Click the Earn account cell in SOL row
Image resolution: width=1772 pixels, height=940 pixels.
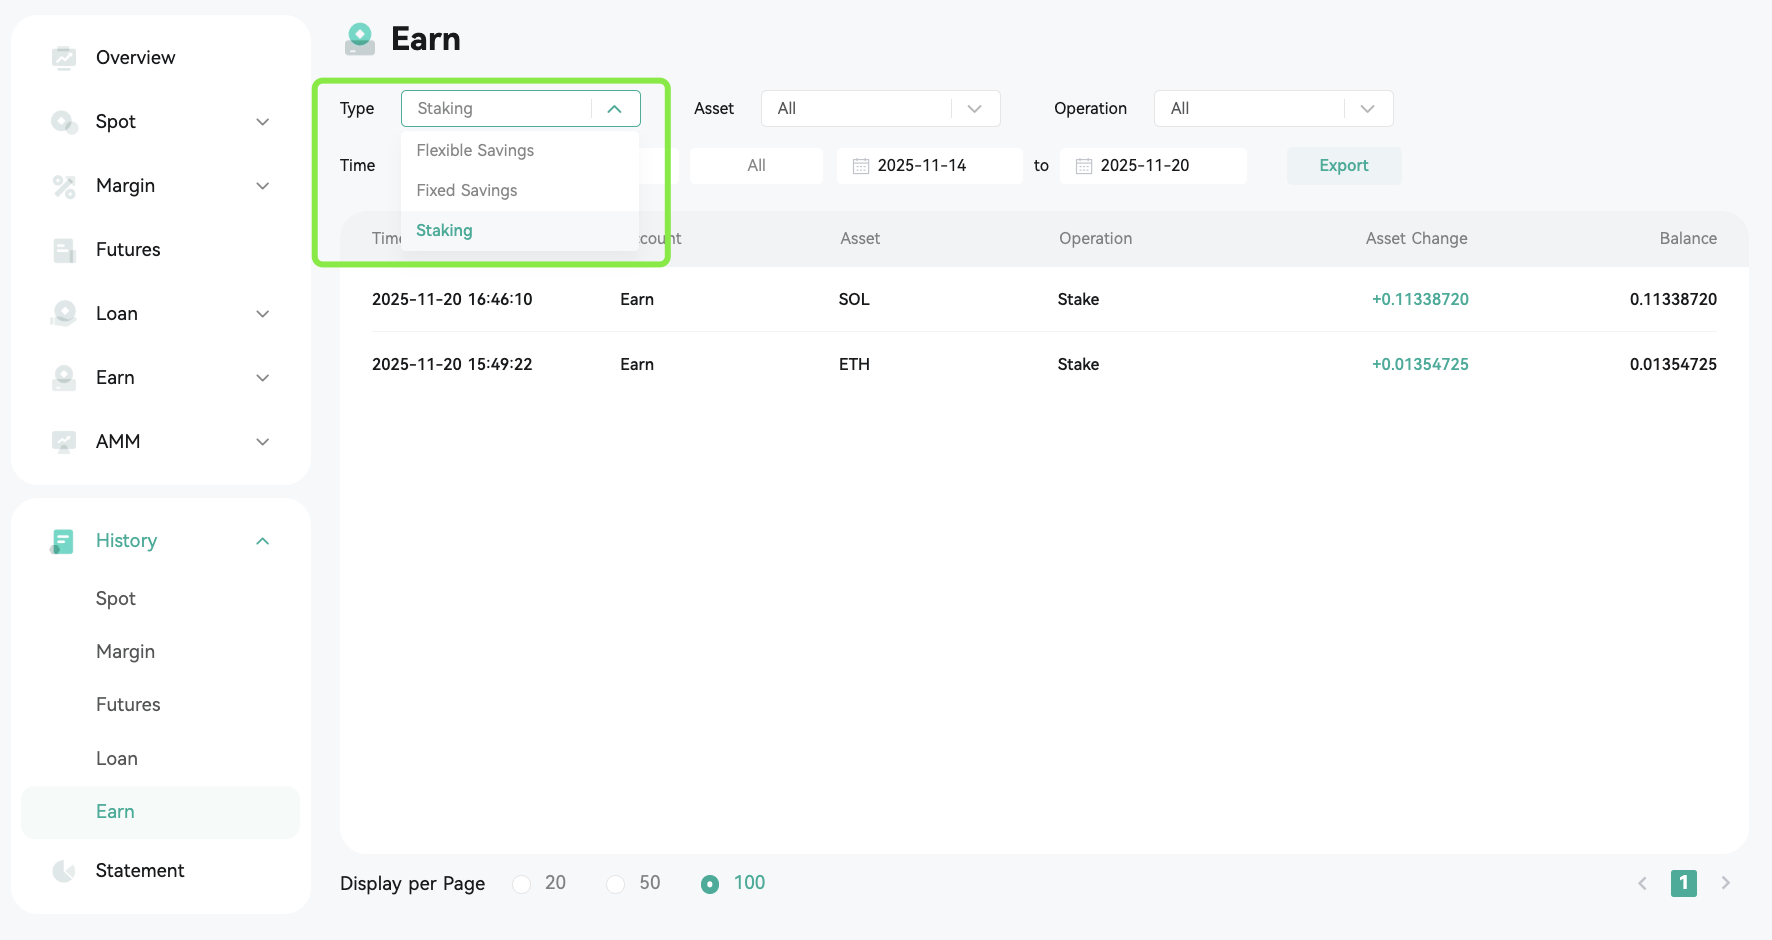[x=637, y=300]
